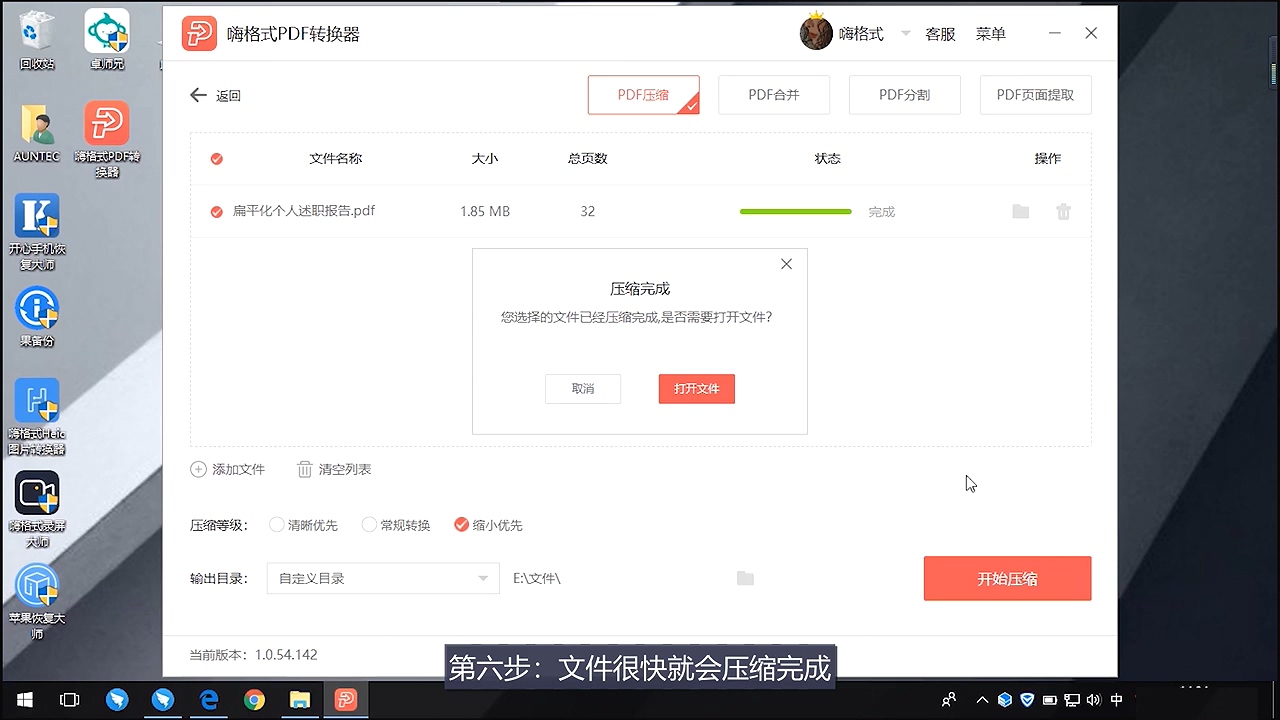The width and height of the screenshot is (1280, 720).
Task: Click 打开文件 to open the compressed file
Action: (696, 388)
